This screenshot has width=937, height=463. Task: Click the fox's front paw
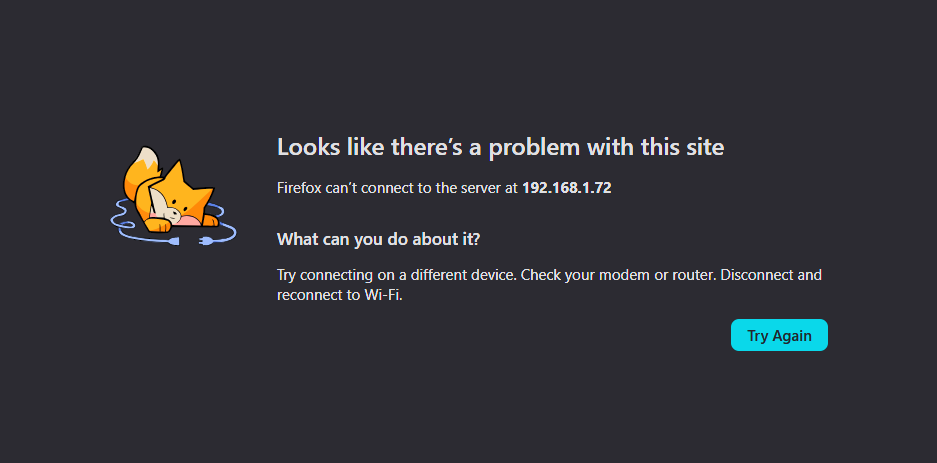(158, 226)
